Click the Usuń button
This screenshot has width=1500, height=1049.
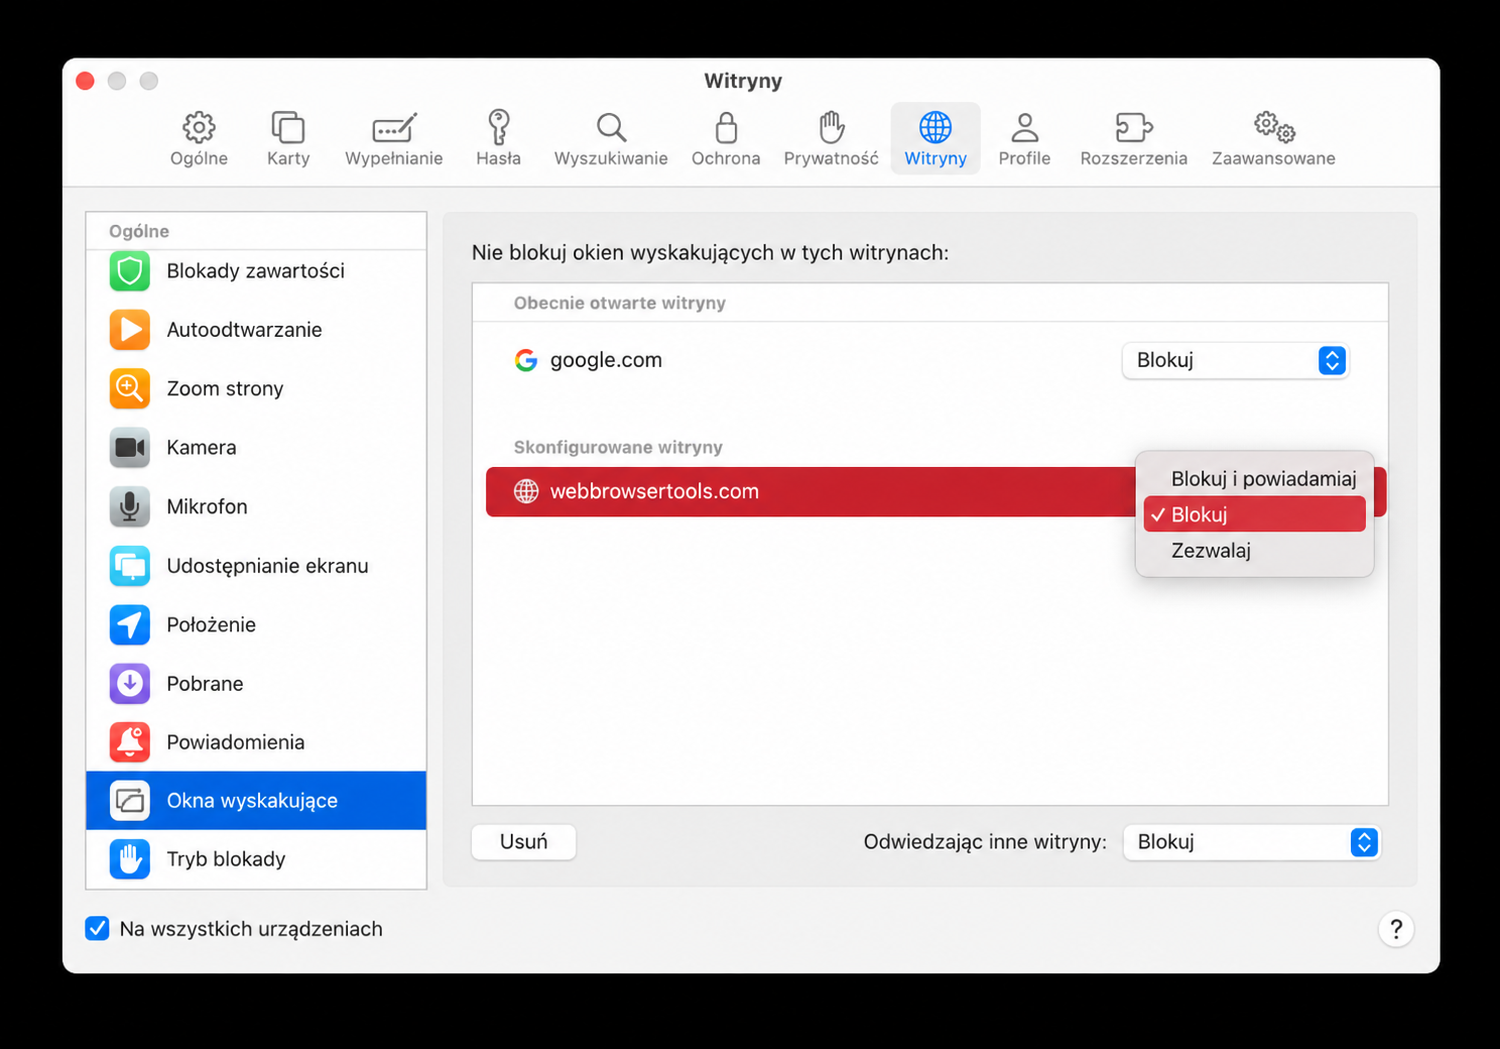524,842
